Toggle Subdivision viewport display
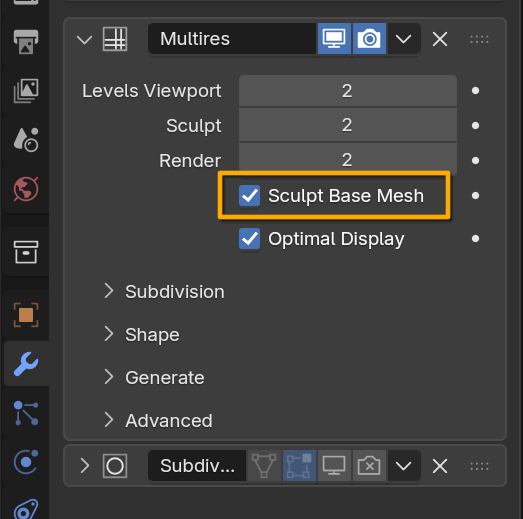 click(x=334, y=466)
